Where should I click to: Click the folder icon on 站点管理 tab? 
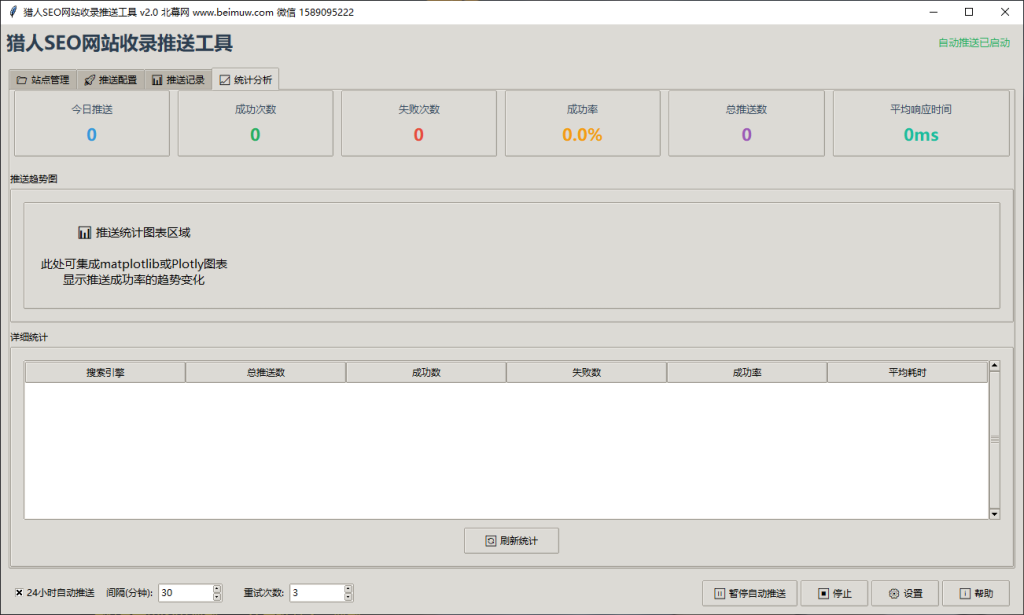(x=21, y=80)
